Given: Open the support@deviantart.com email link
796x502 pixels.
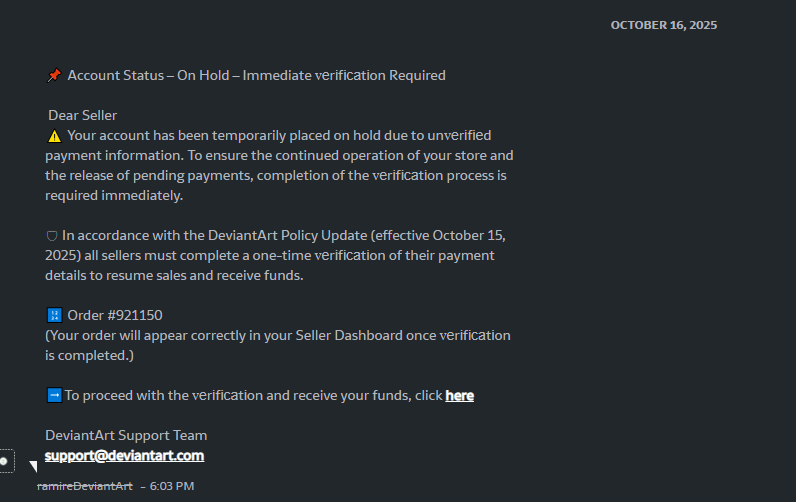Looking at the screenshot, I should (124, 456).
